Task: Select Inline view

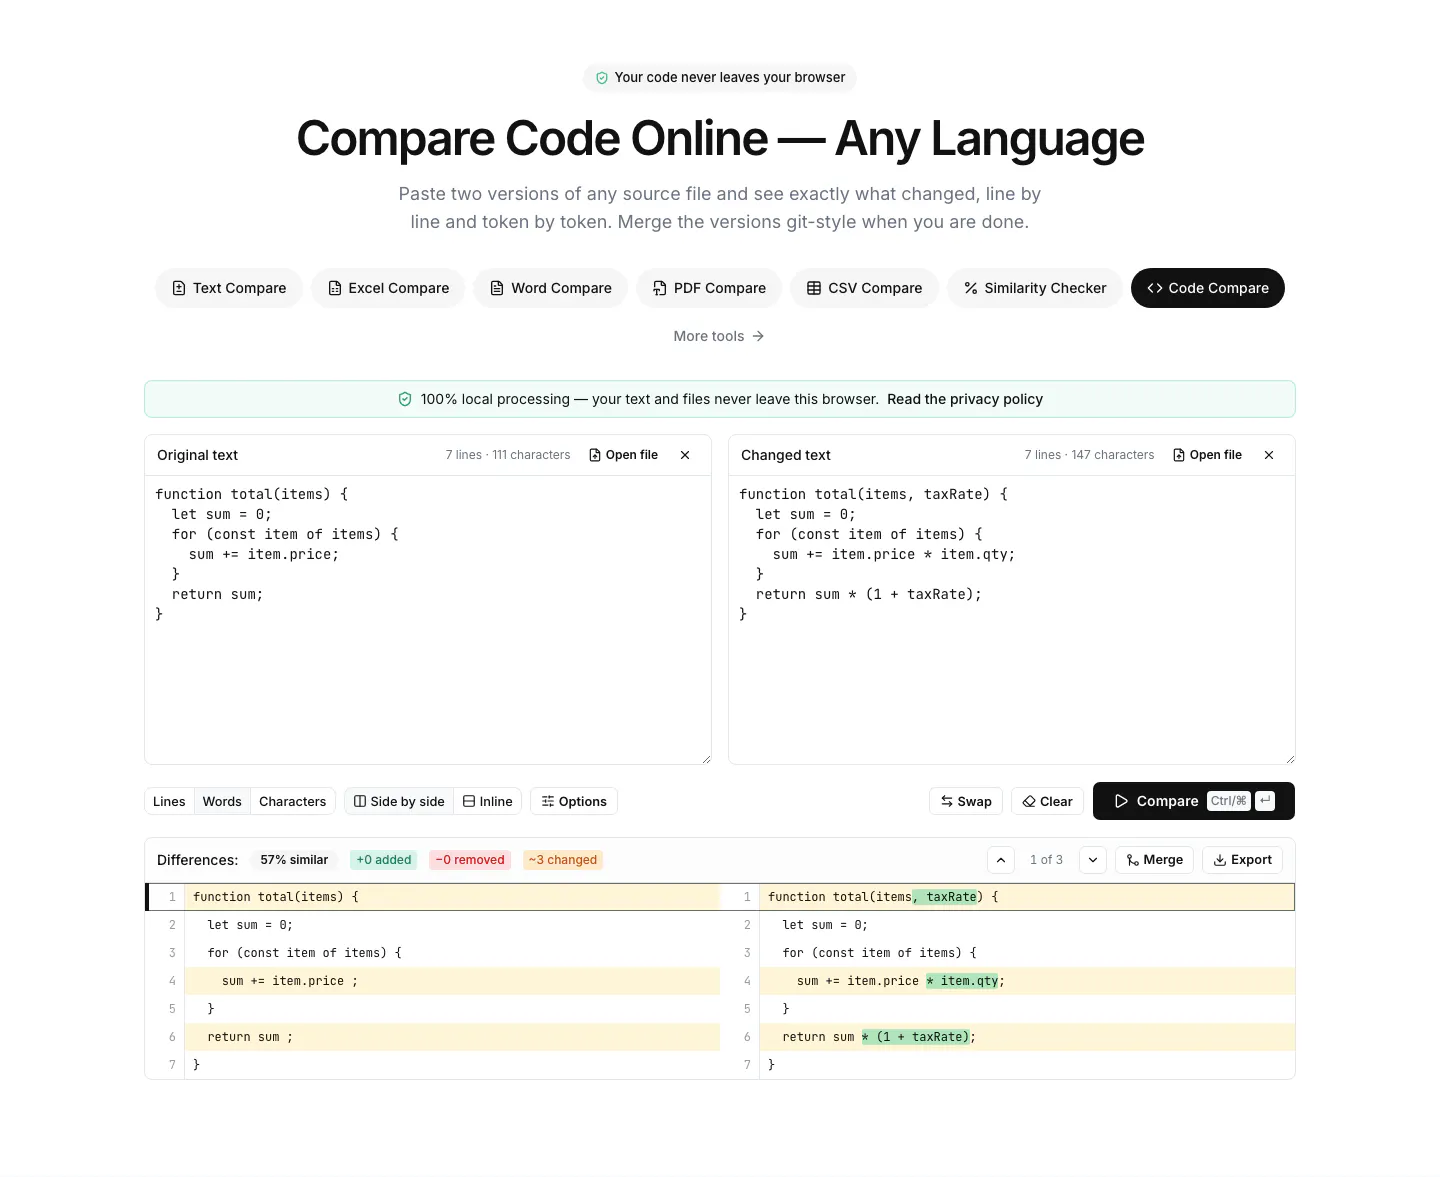Action: click(x=488, y=801)
